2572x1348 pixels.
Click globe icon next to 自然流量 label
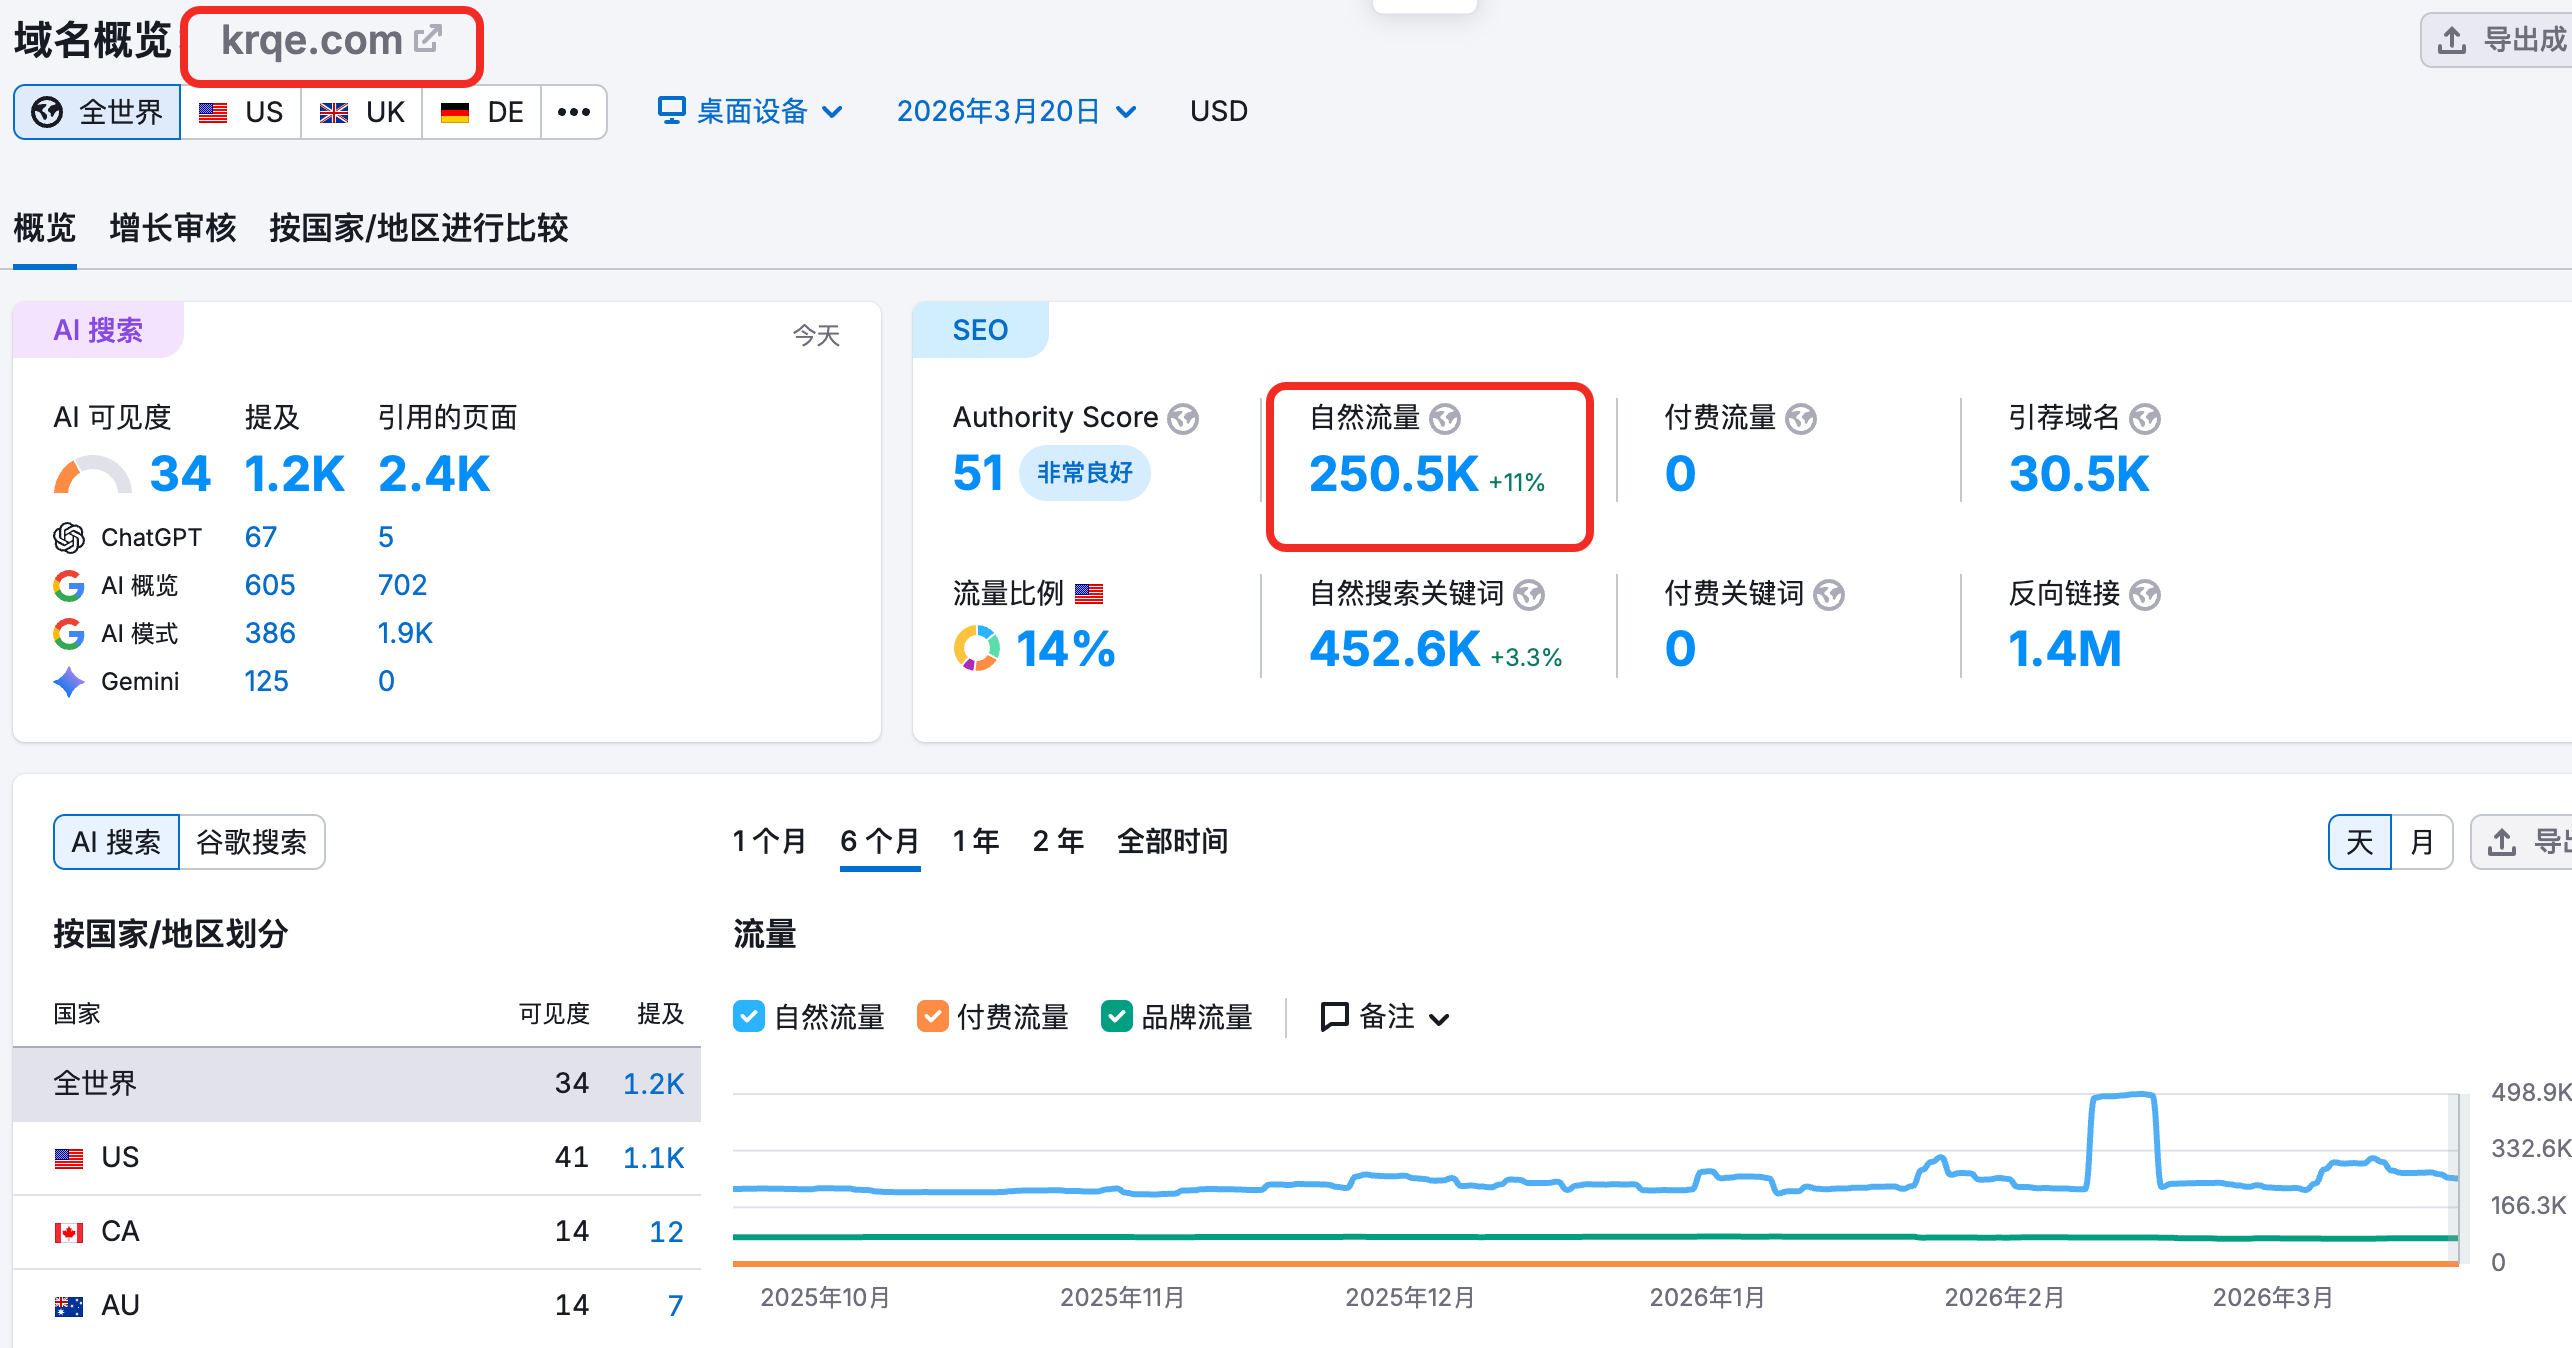1444,419
